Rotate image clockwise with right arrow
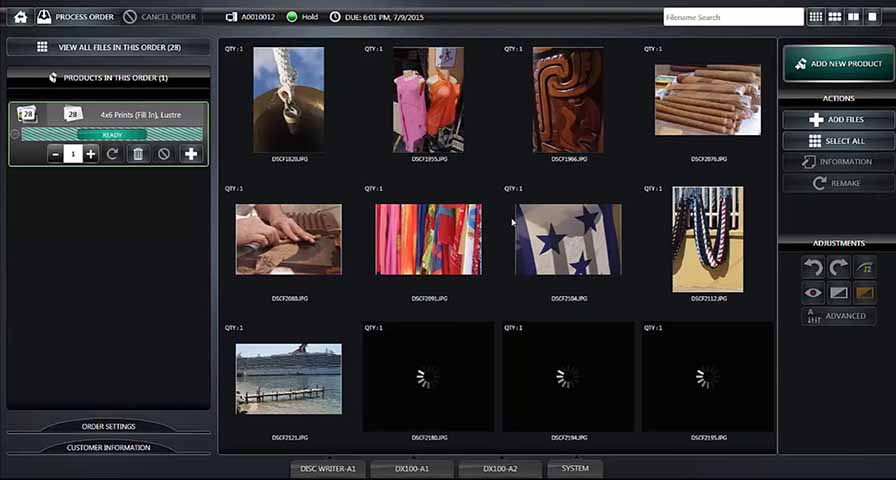 839,267
